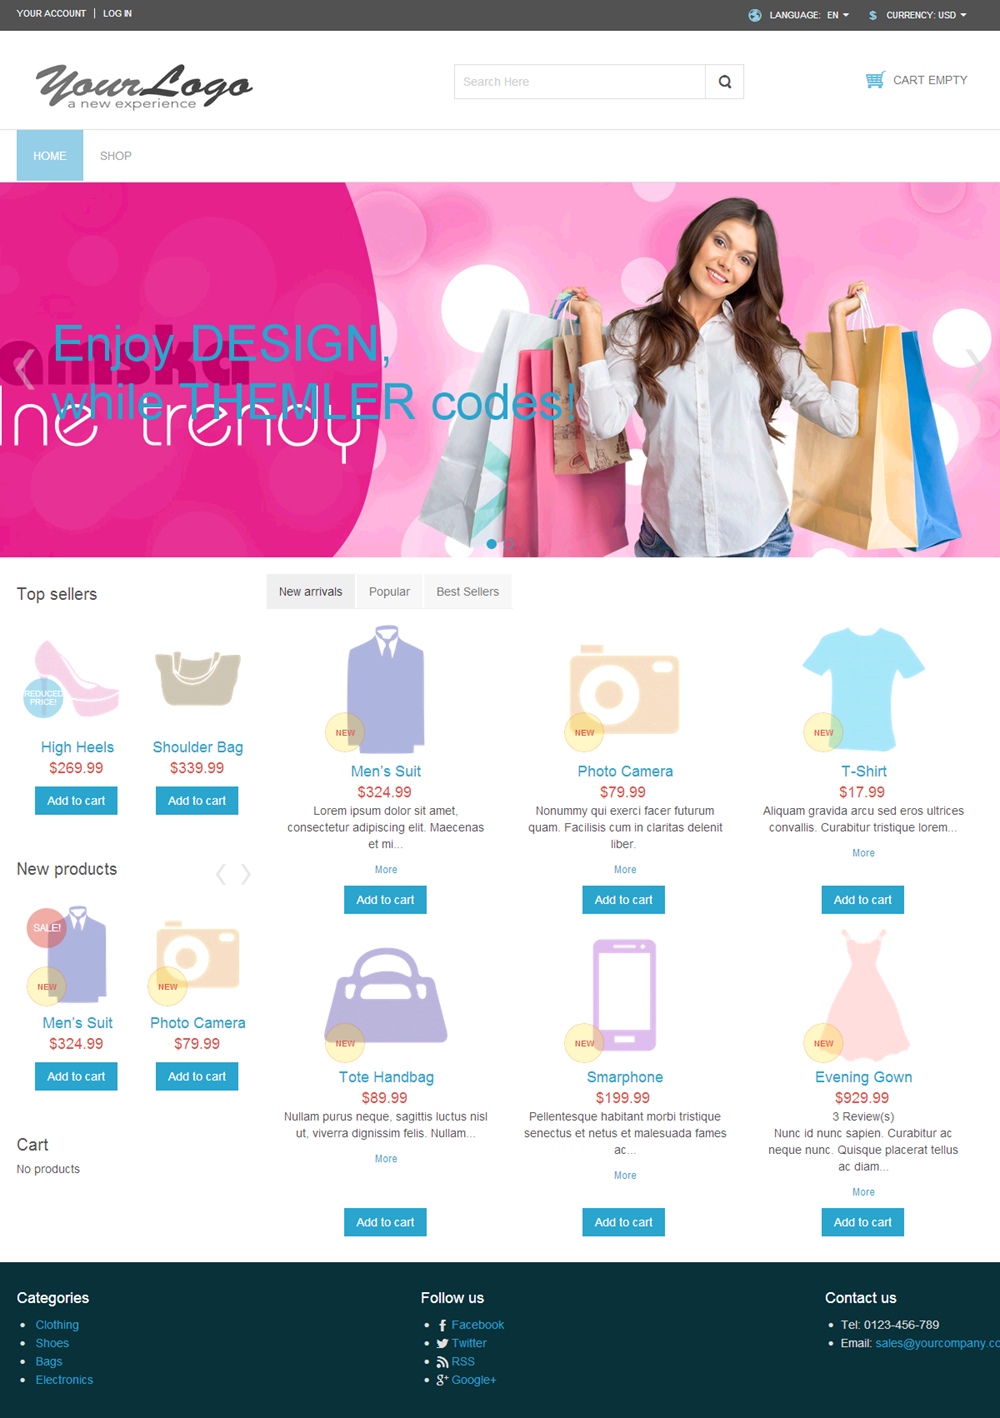
Task: Open More link under T-Shirt
Action: [863, 853]
